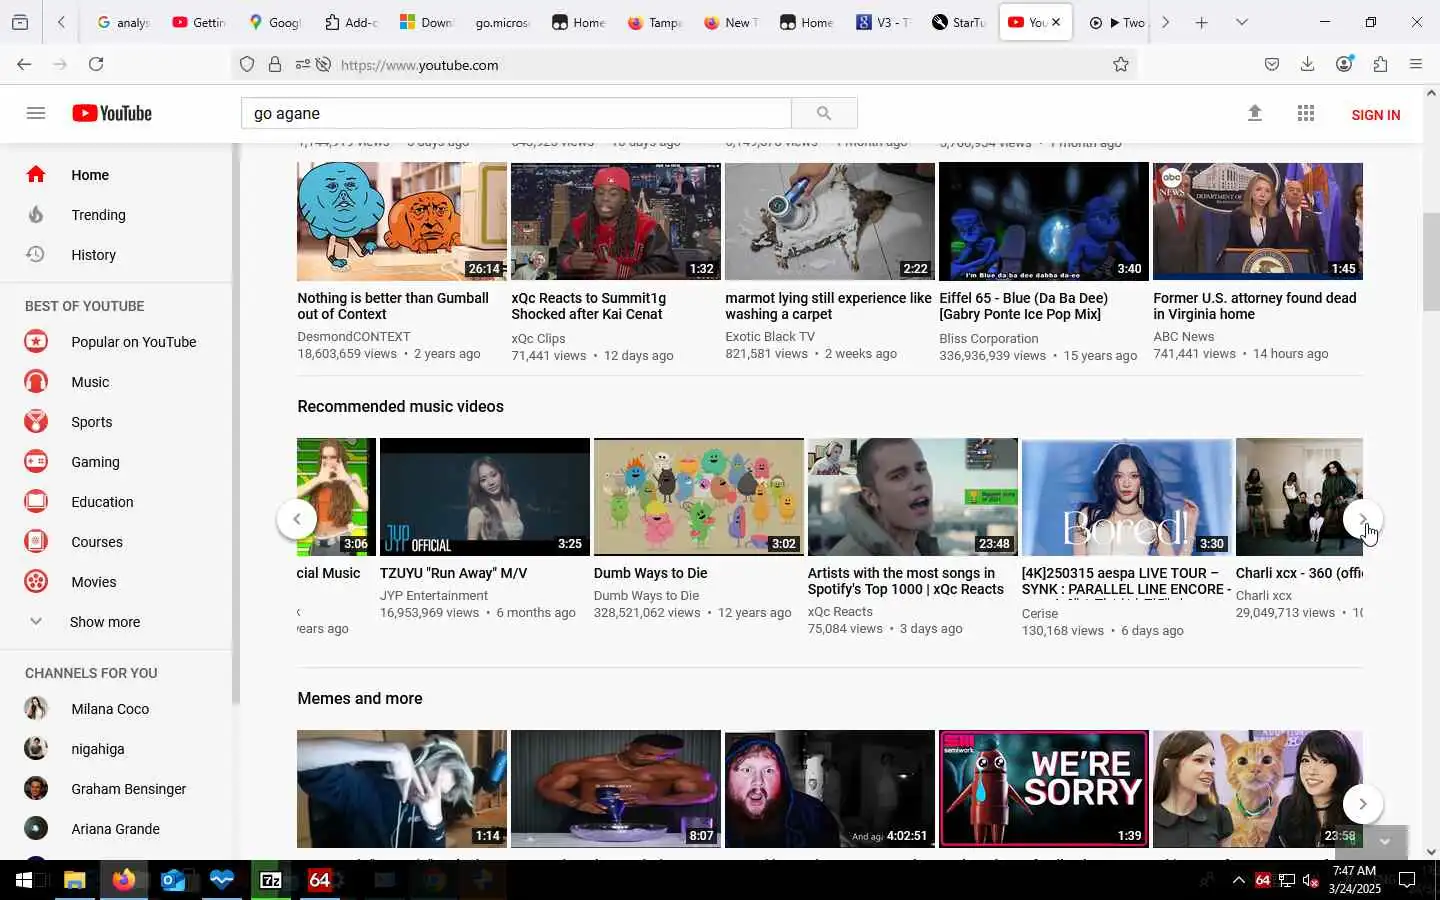Image resolution: width=1440 pixels, height=900 pixels.
Task: Advance Memes and more carousel right arrow
Action: [1362, 804]
